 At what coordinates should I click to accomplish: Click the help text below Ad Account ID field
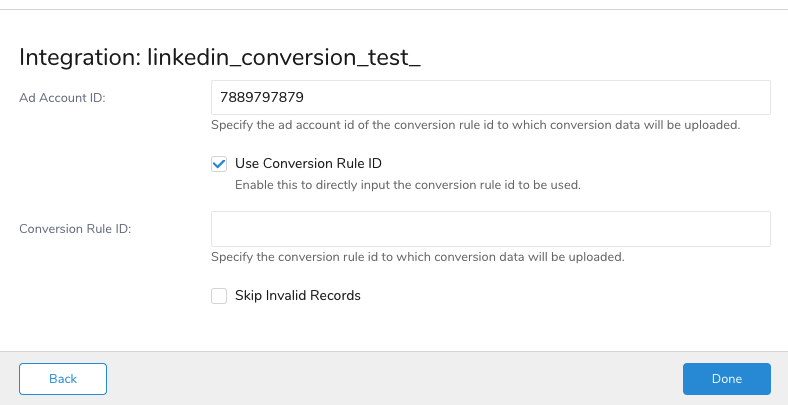pos(475,126)
